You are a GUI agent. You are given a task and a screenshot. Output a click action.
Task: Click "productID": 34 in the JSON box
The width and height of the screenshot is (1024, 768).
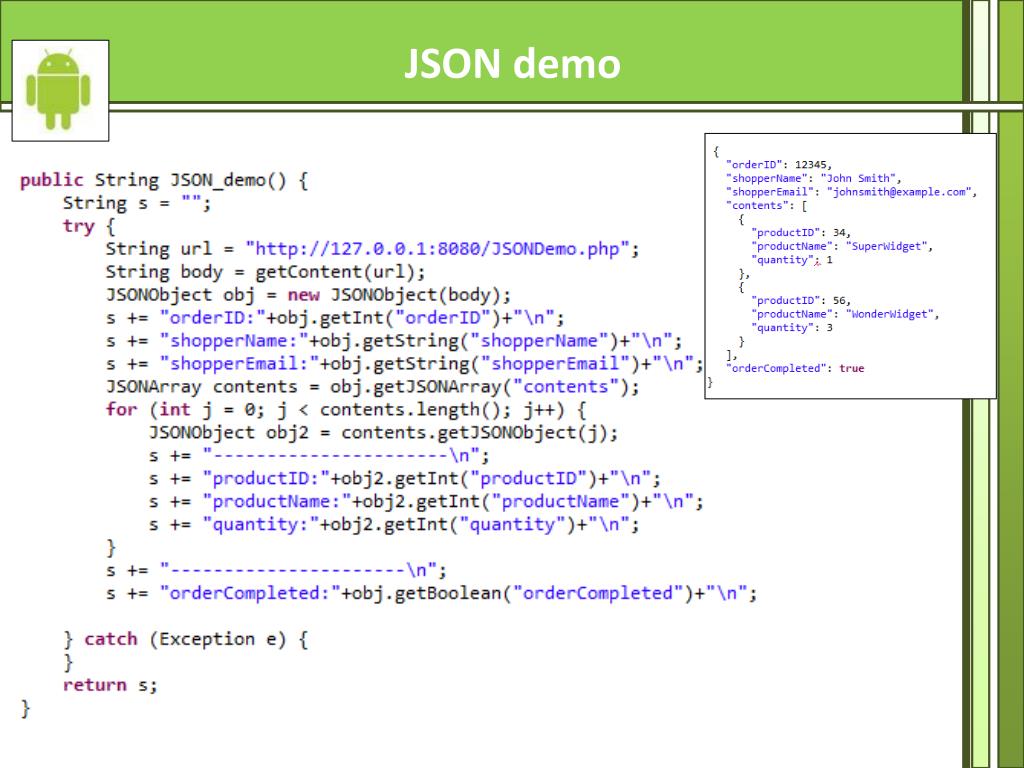click(801, 232)
